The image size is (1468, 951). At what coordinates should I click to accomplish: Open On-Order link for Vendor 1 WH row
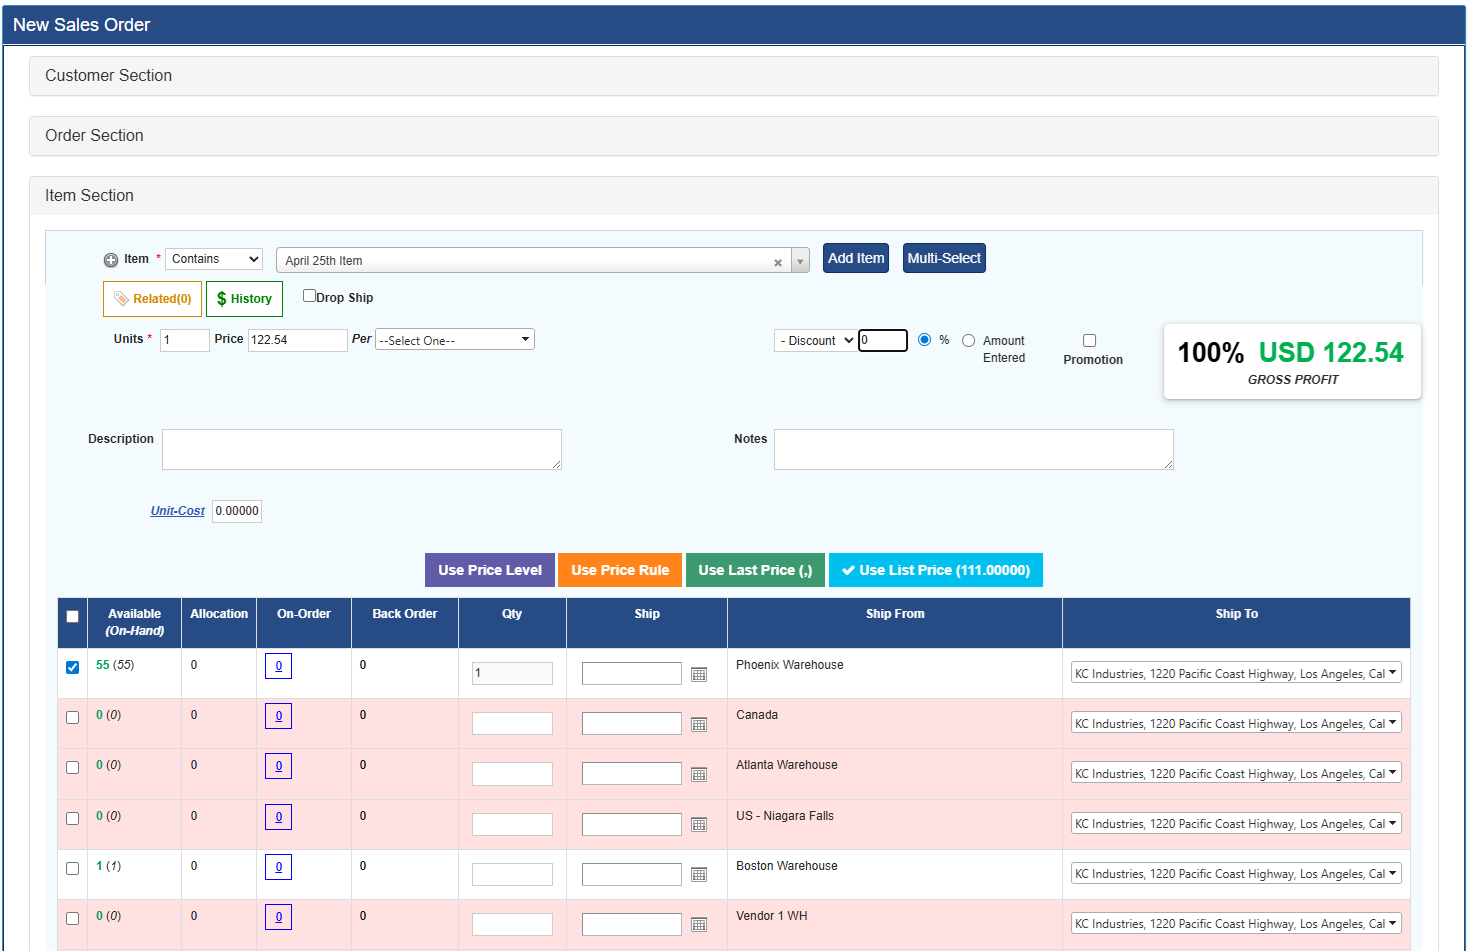278,917
